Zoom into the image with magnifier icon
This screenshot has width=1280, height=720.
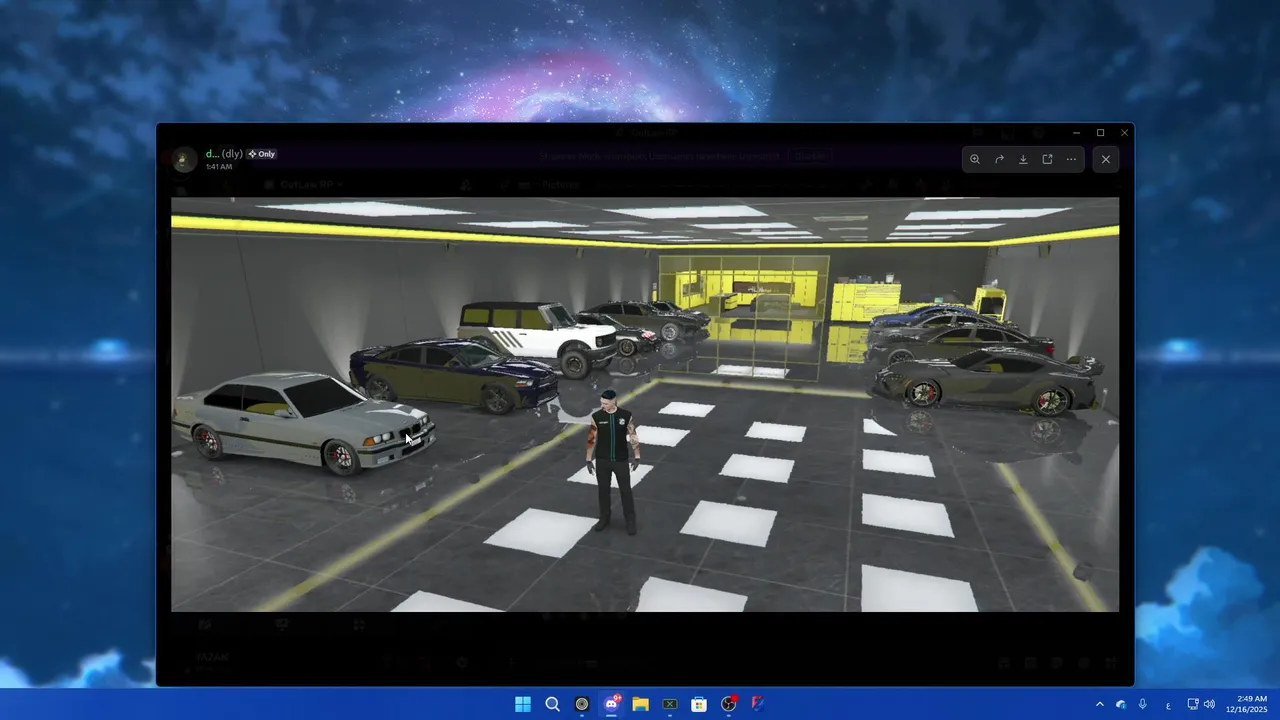coord(975,159)
